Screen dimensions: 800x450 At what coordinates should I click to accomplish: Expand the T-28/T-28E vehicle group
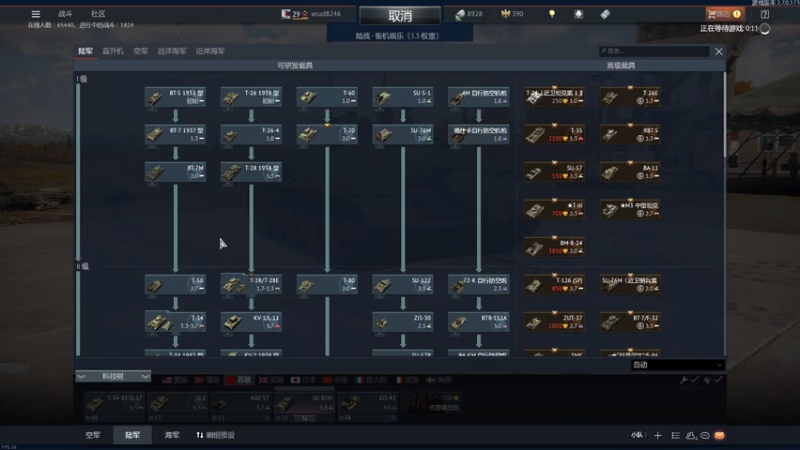[x=251, y=285]
